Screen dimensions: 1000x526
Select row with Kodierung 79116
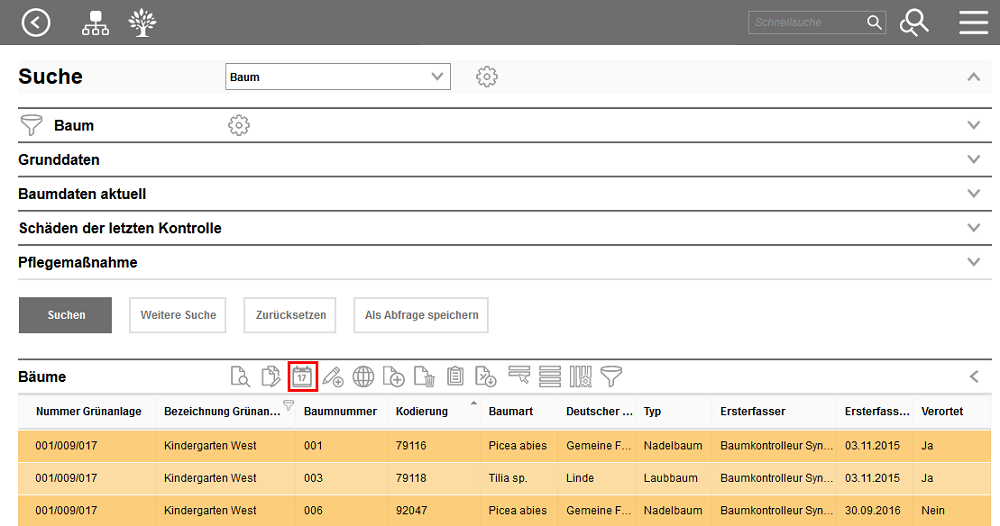tap(504, 446)
